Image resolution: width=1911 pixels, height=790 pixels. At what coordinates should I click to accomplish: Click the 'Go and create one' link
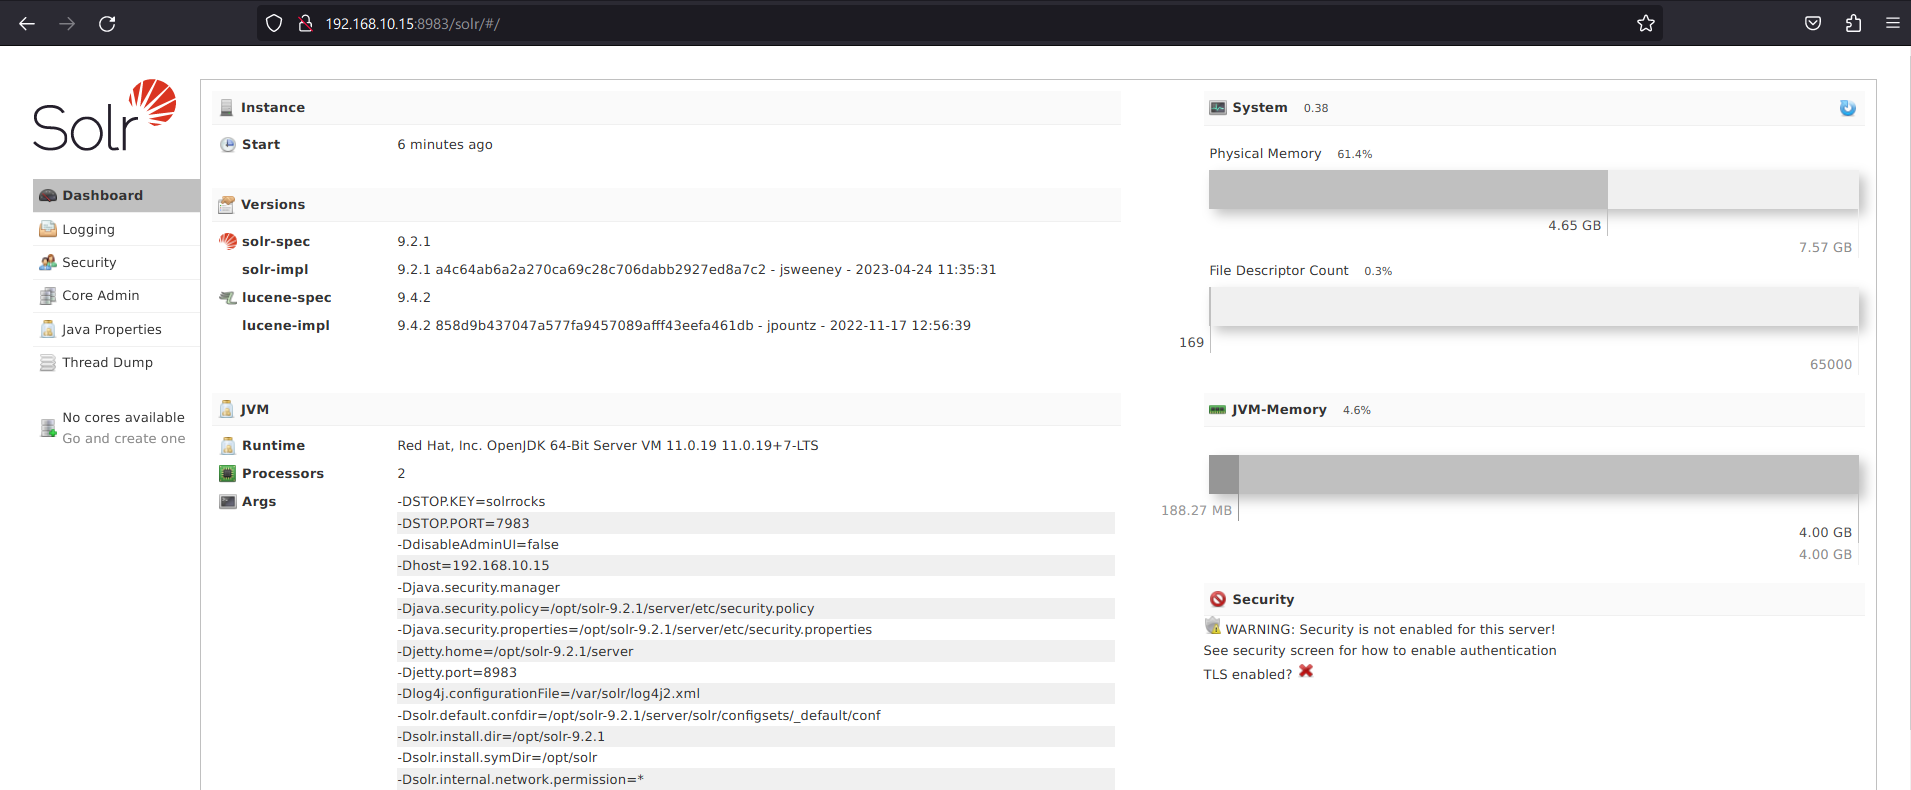[124, 438]
